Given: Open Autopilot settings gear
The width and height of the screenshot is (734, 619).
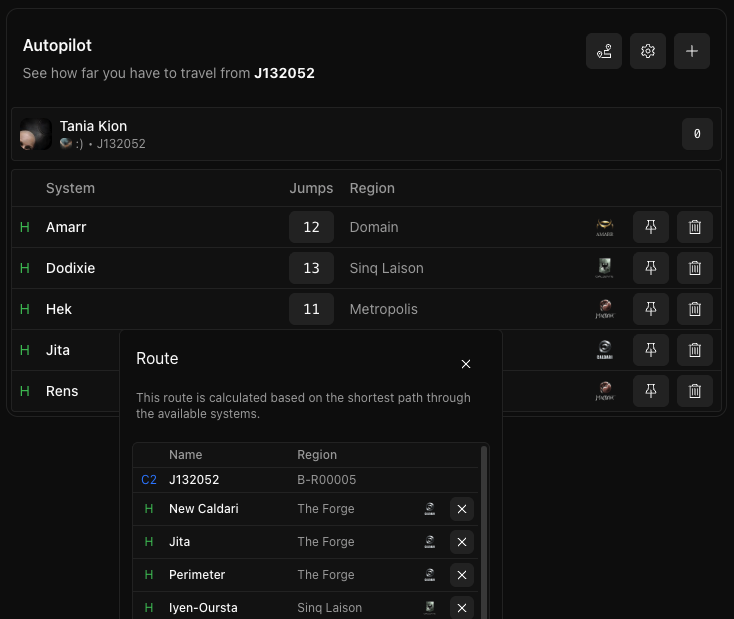Looking at the screenshot, I should 648,51.
